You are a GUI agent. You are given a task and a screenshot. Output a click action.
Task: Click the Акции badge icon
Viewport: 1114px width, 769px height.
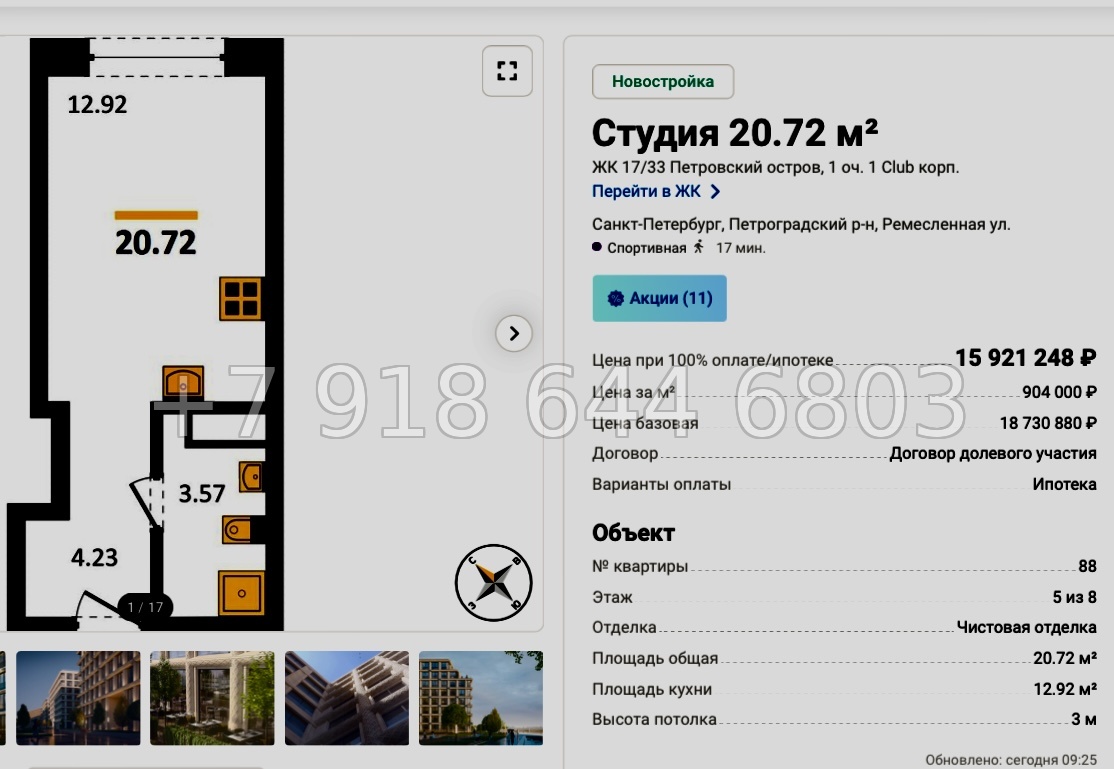(x=615, y=299)
